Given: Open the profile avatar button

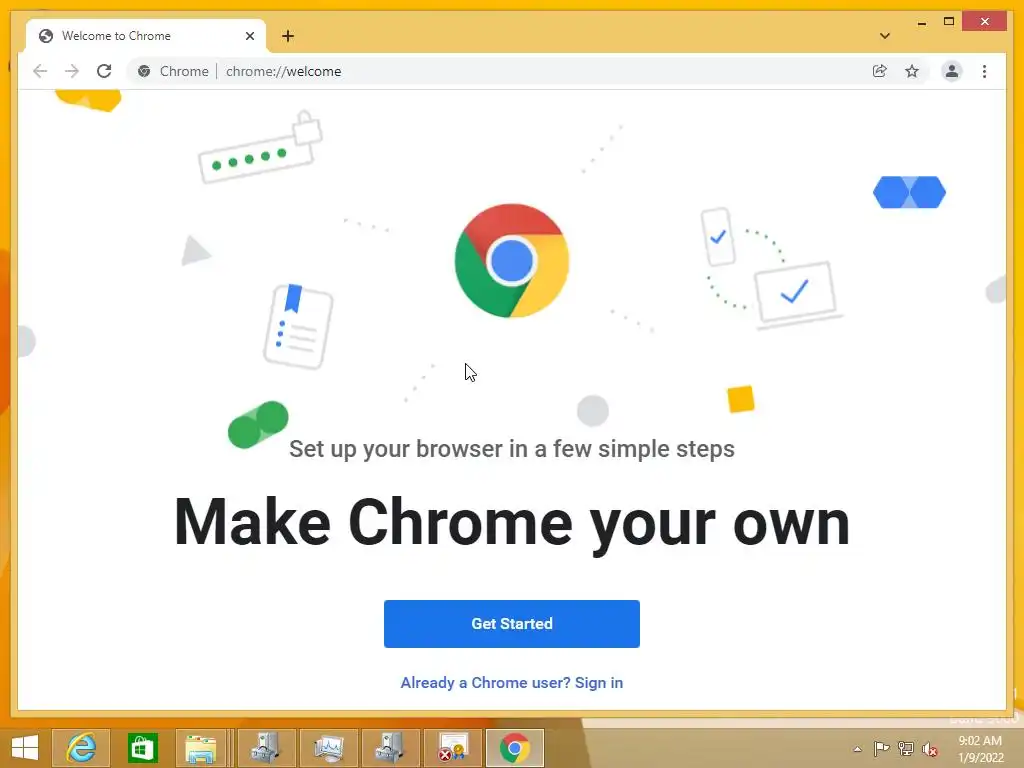Looking at the screenshot, I should 952,71.
